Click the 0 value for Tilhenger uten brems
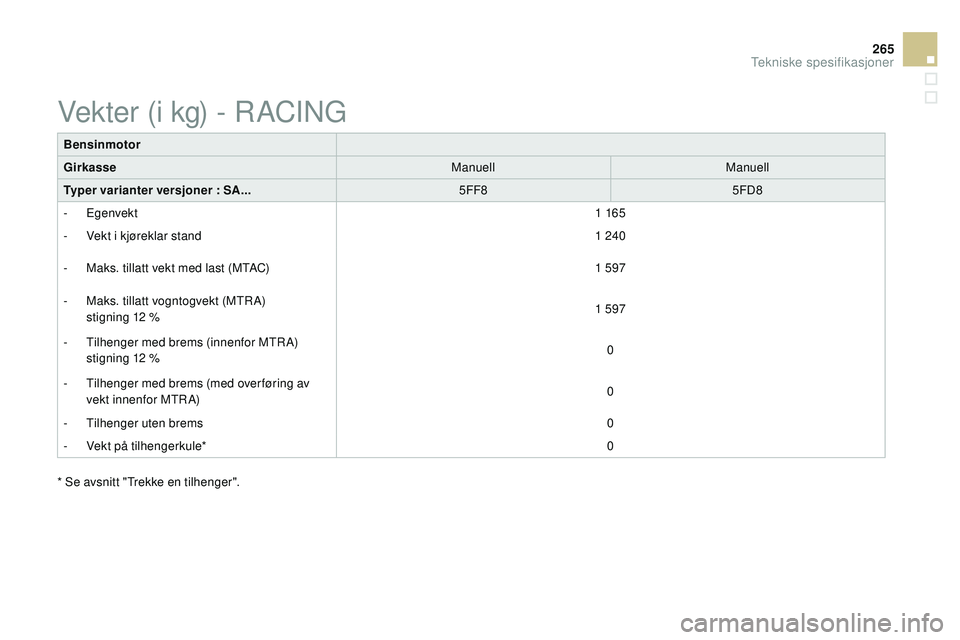The width and height of the screenshot is (960, 640). click(610, 423)
